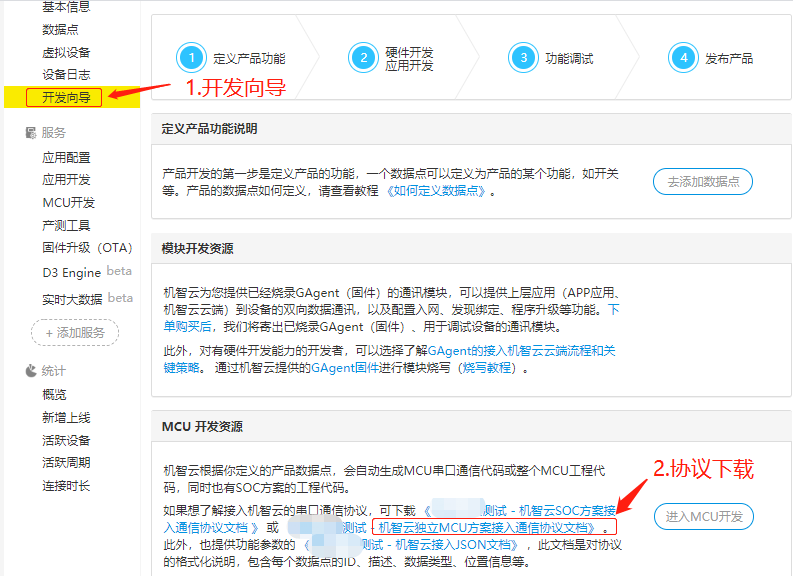This screenshot has height=576, width=793.
Task: Open 数据点 in sidebar
Action: 60,29
